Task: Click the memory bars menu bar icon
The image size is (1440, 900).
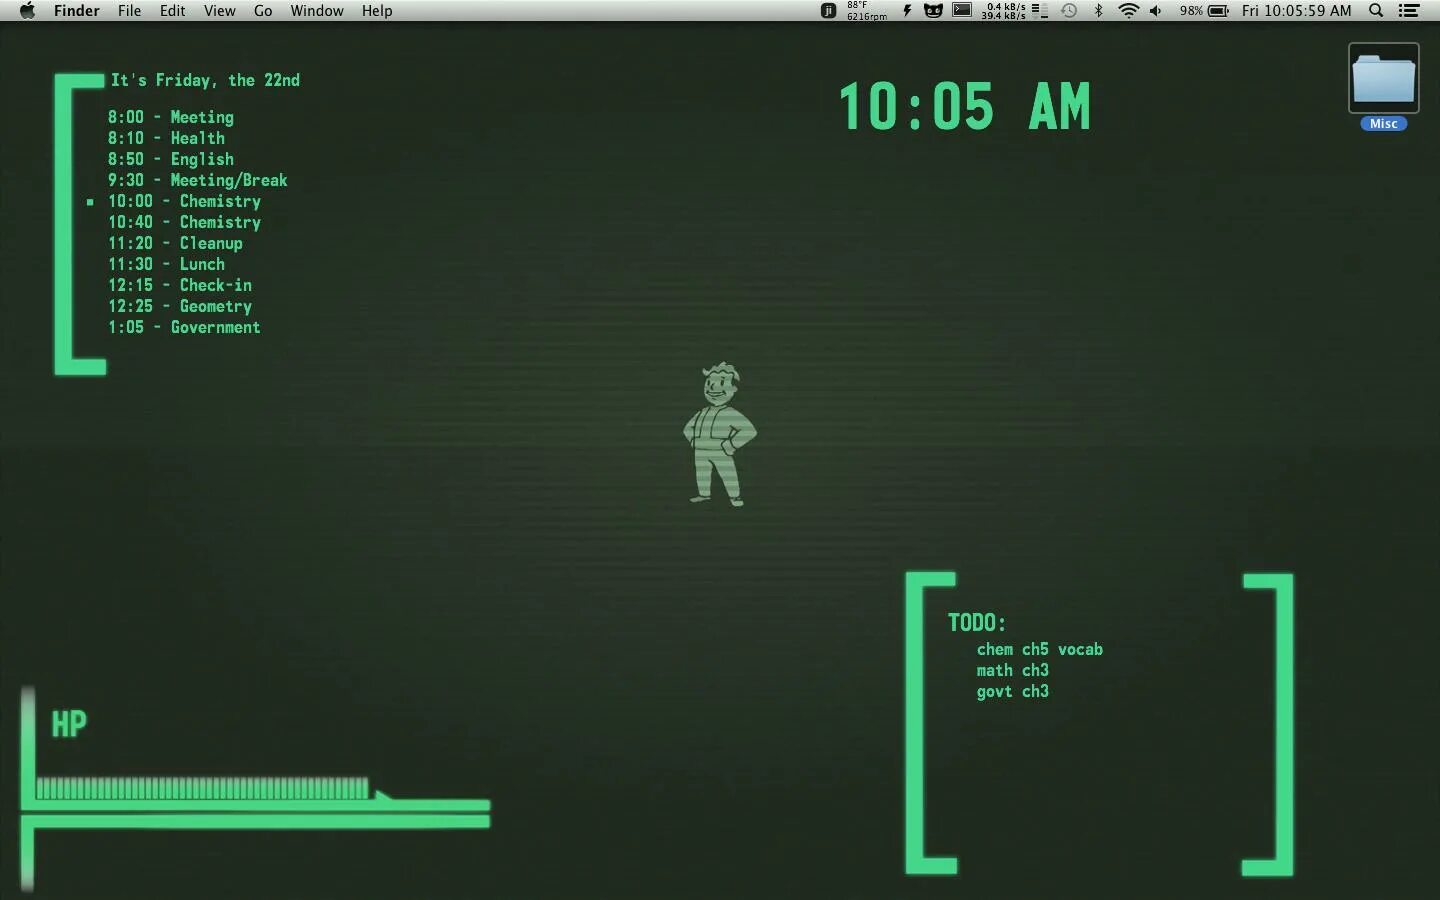Action: pos(1040,11)
